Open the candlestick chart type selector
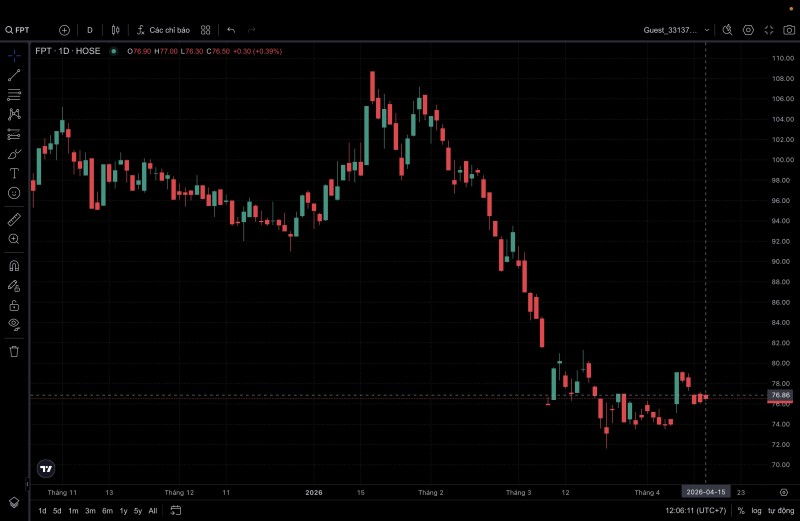The width and height of the screenshot is (800, 521). click(116, 30)
